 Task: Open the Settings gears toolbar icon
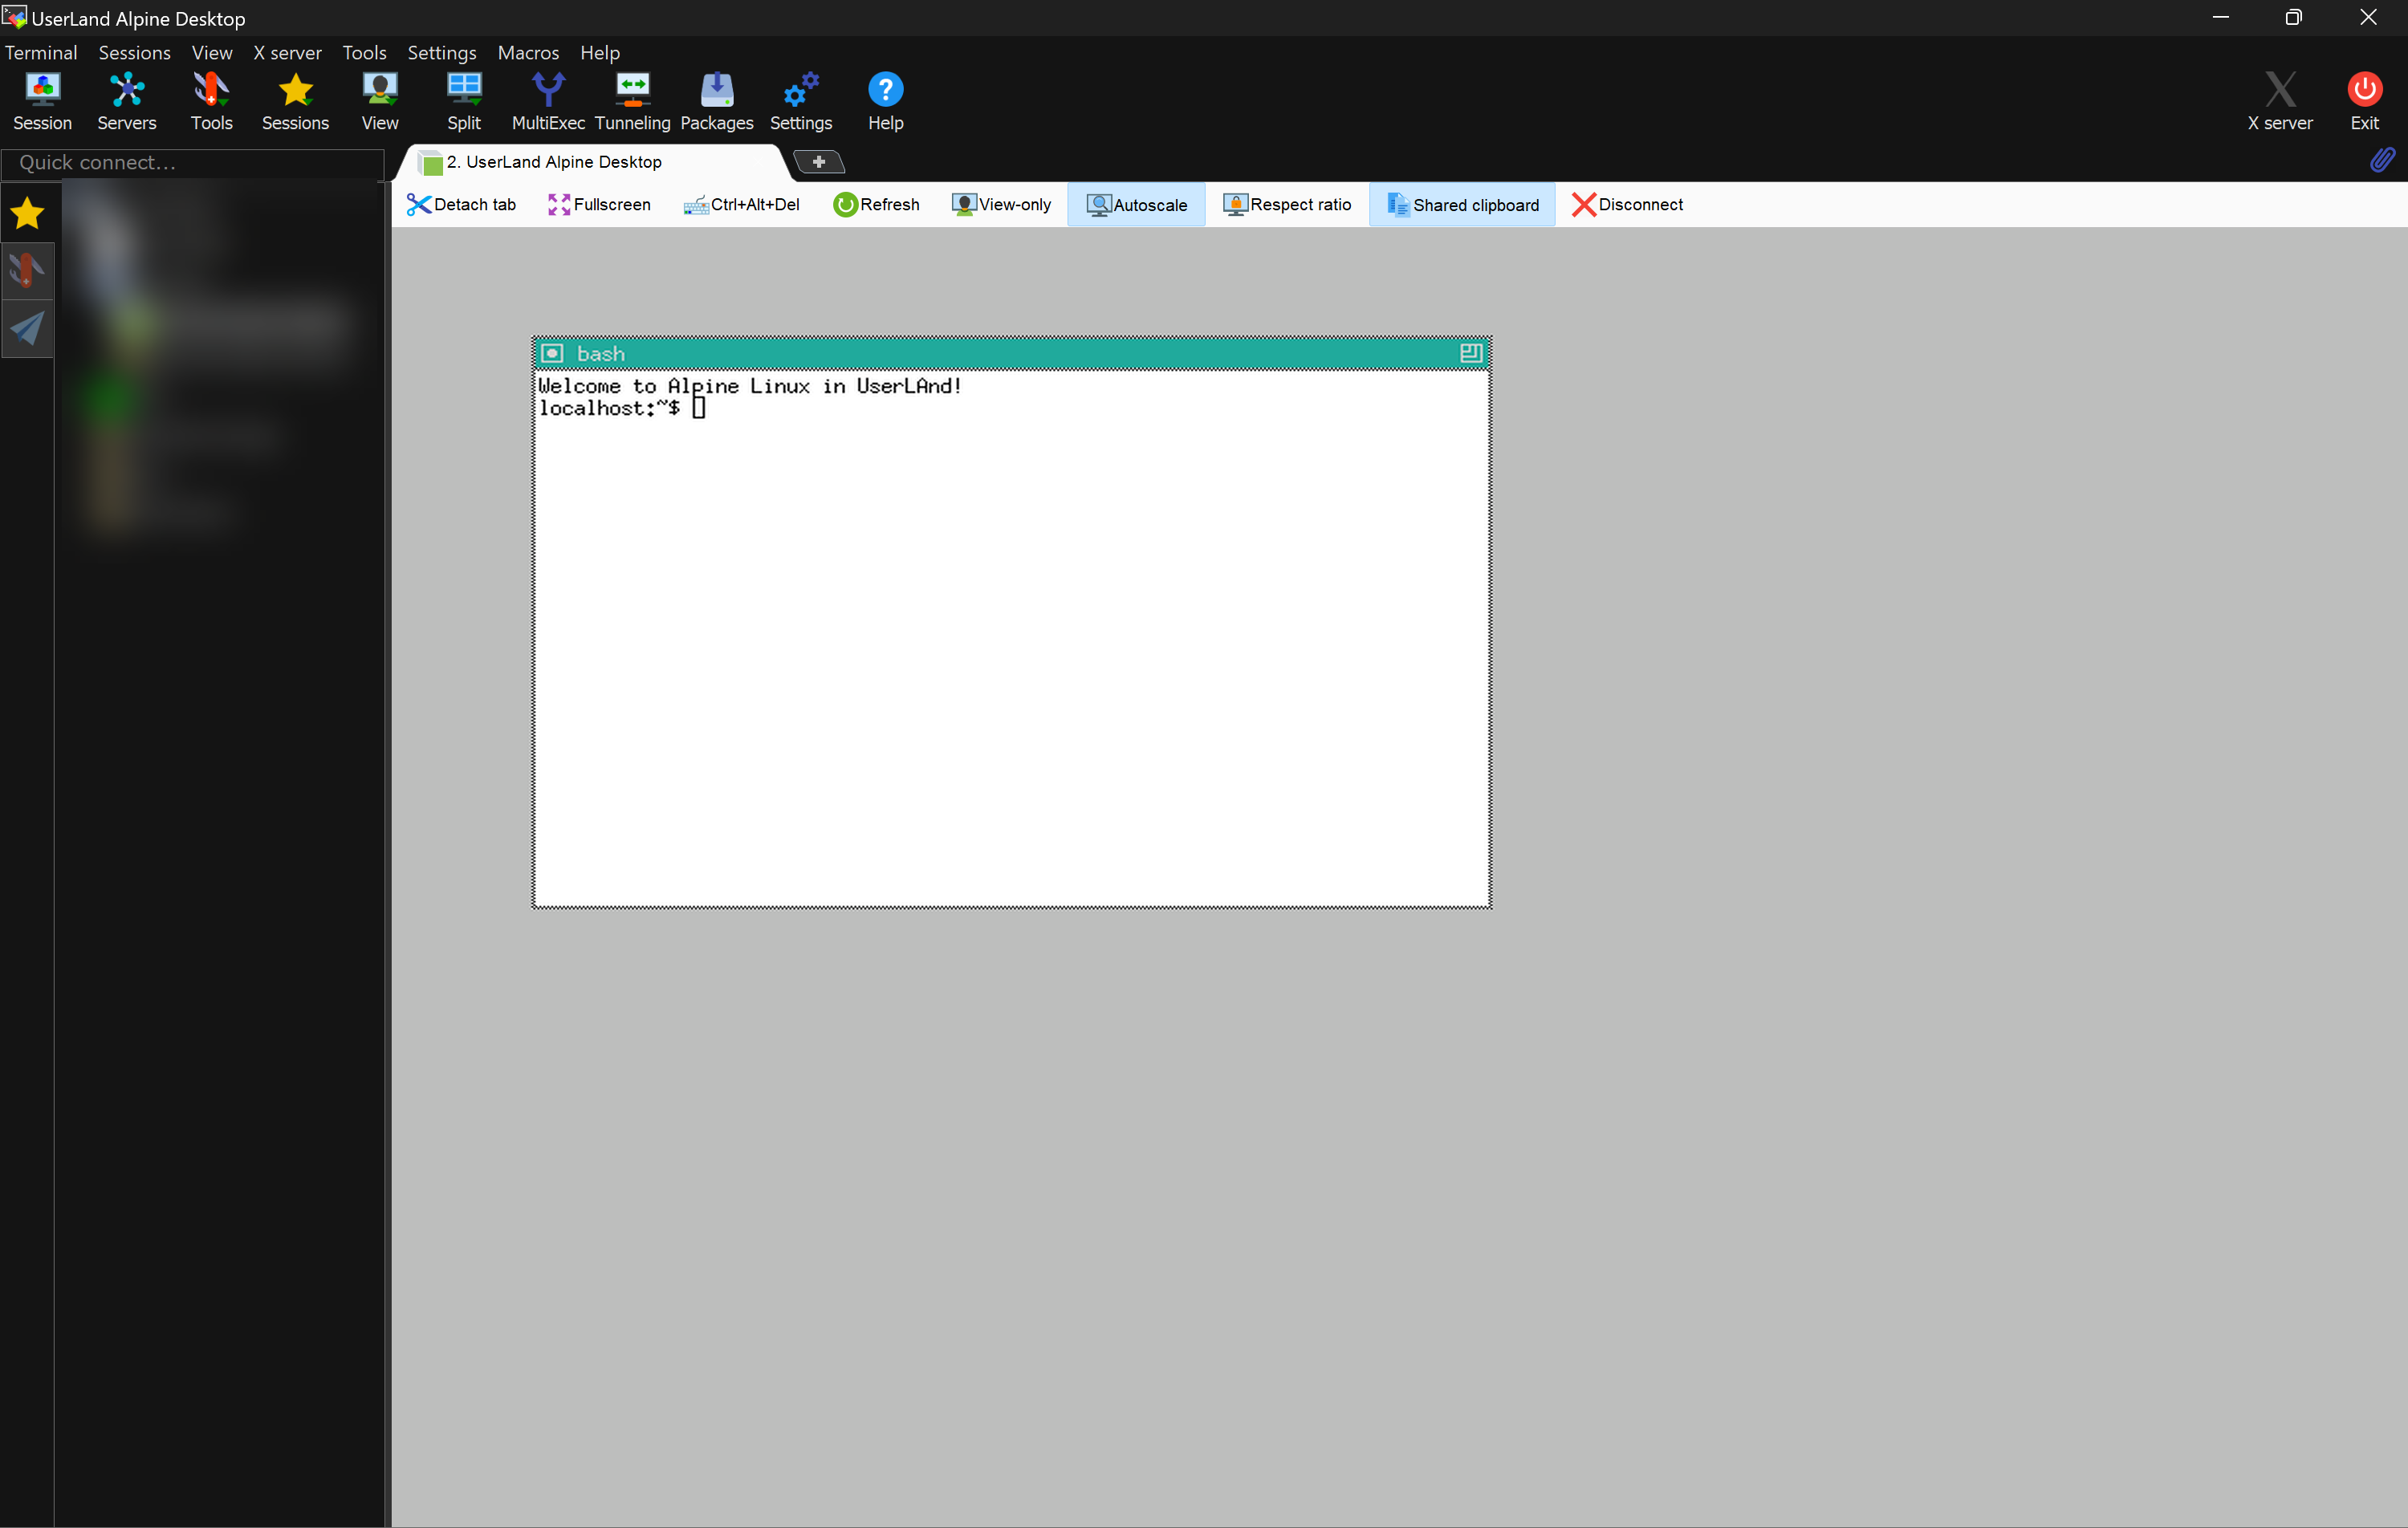pyautogui.click(x=801, y=101)
